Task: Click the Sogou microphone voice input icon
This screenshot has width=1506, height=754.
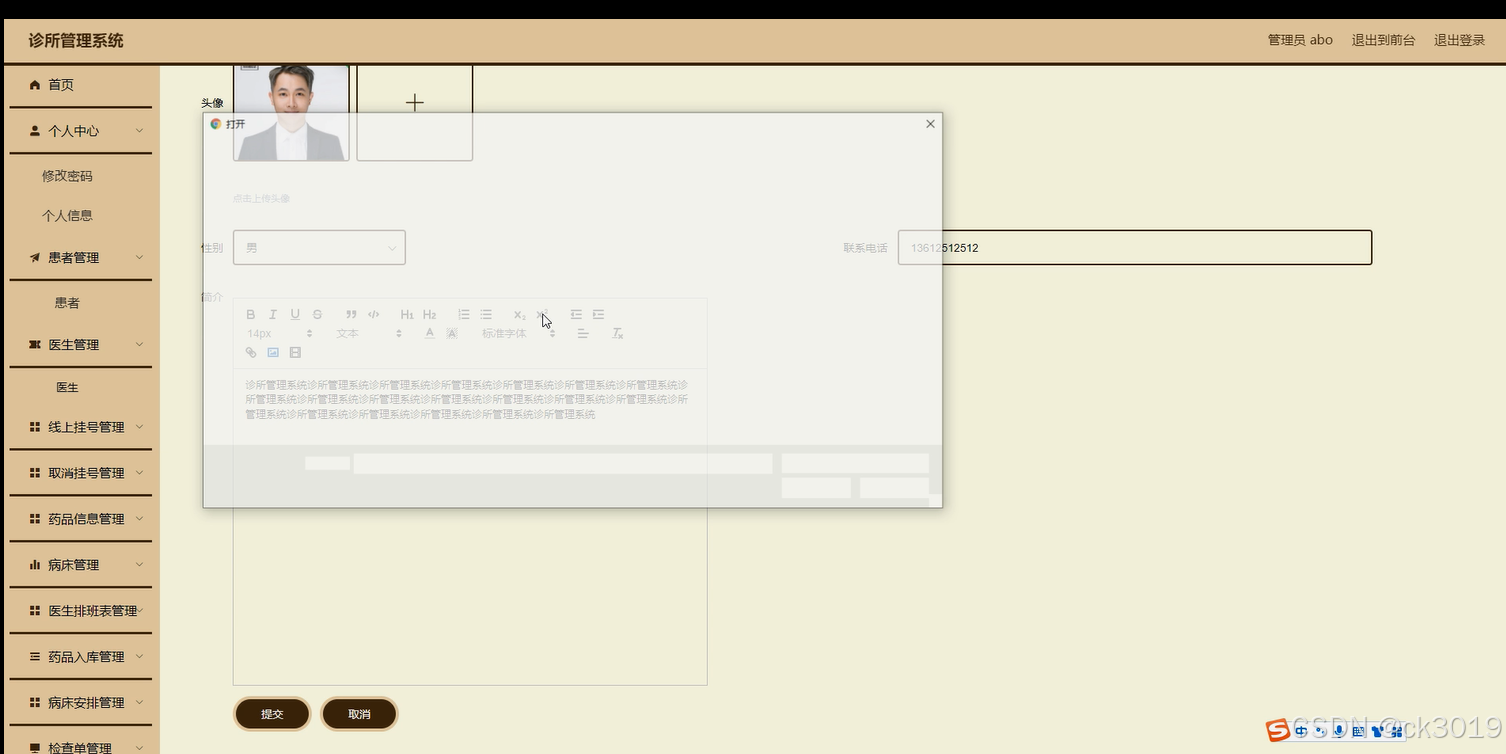Action: (x=1339, y=731)
